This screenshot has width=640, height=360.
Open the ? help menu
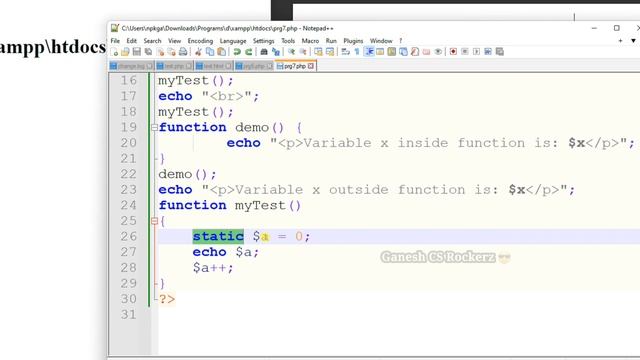click(x=400, y=41)
